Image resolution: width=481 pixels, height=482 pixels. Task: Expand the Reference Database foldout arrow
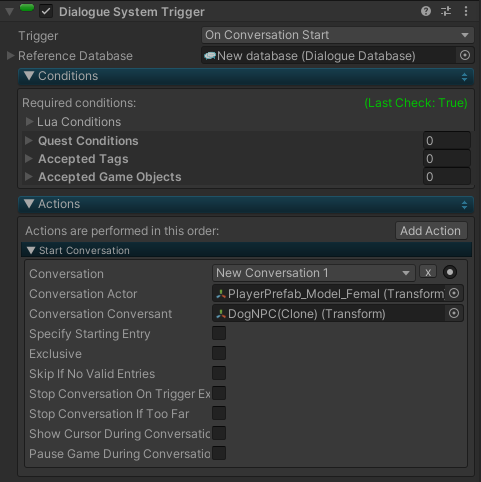pyautogui.click(x=10, y=55)
